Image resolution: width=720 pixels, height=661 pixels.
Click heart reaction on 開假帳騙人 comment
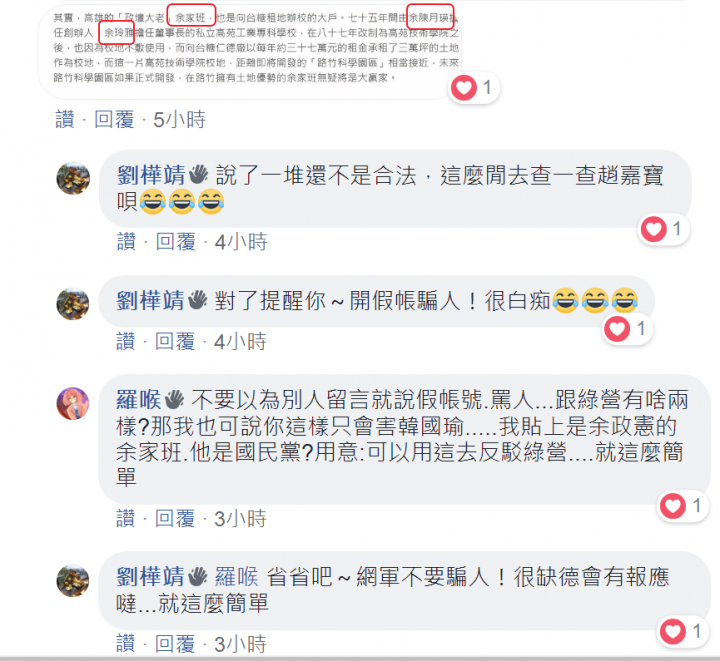click(x=627, y=329)
